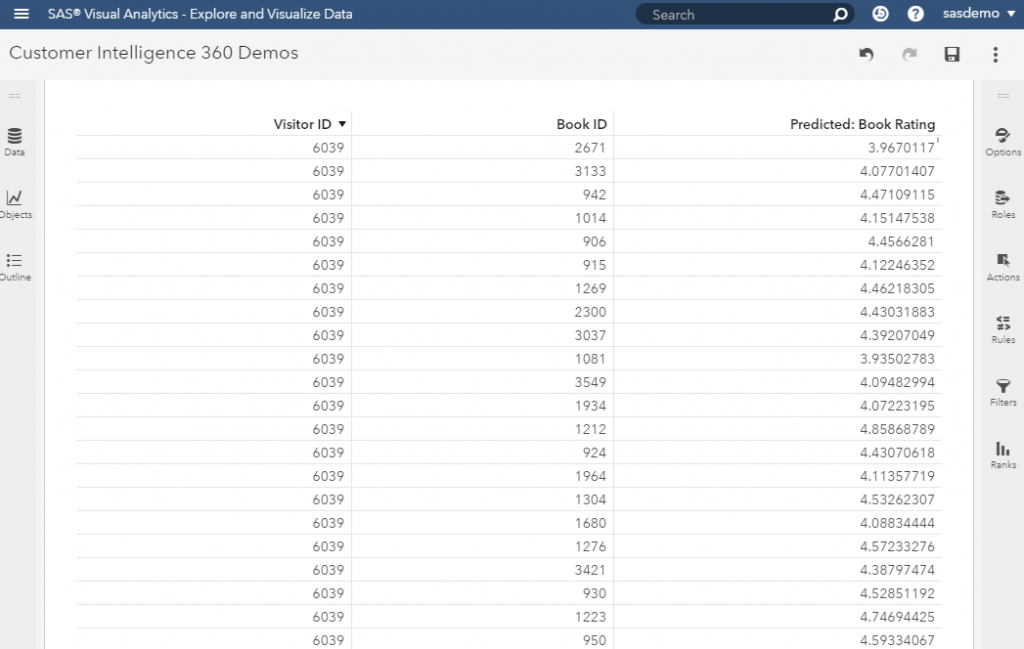Open the Objects panel
The image size is (1024, 649).
pyautogui.click(x=14, y=203)
